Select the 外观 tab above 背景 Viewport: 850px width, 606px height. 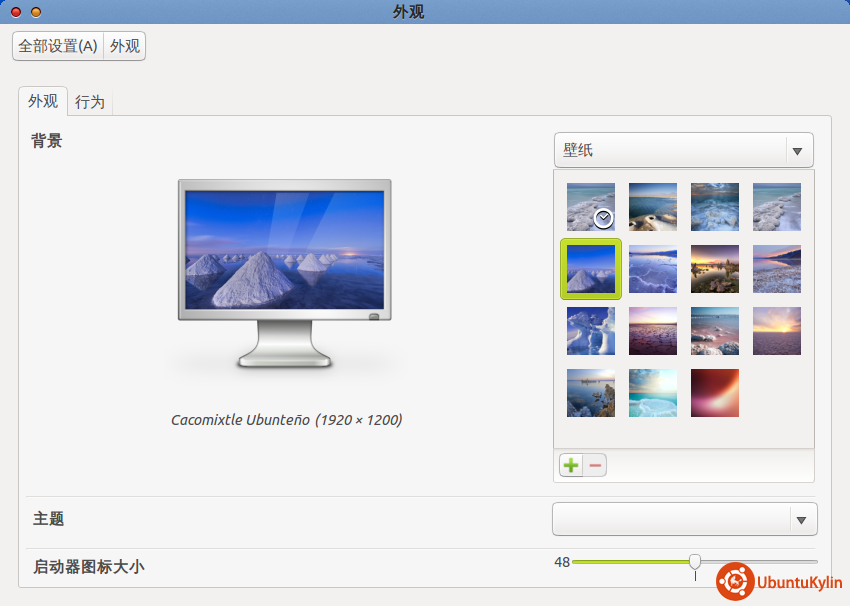pyautogui.click(x=43, y=101)
